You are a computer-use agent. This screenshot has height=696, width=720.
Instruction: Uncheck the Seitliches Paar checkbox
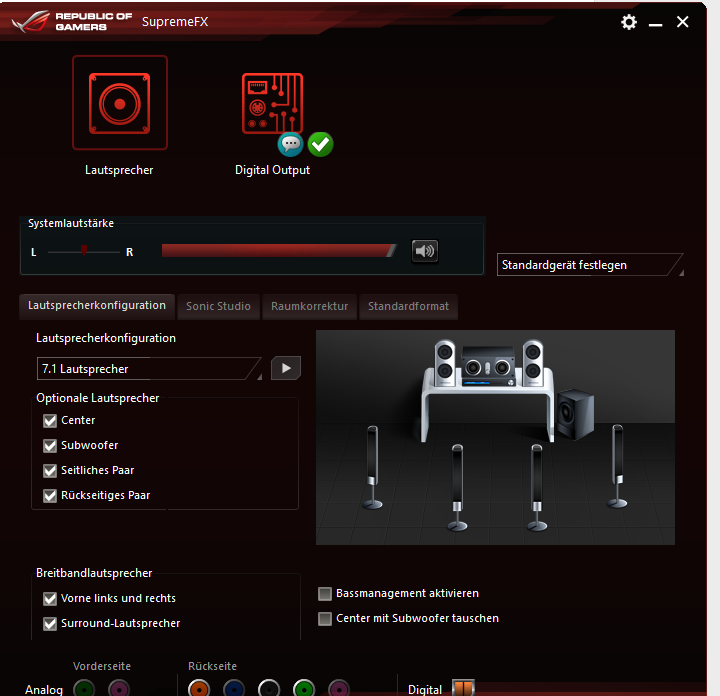50,471
